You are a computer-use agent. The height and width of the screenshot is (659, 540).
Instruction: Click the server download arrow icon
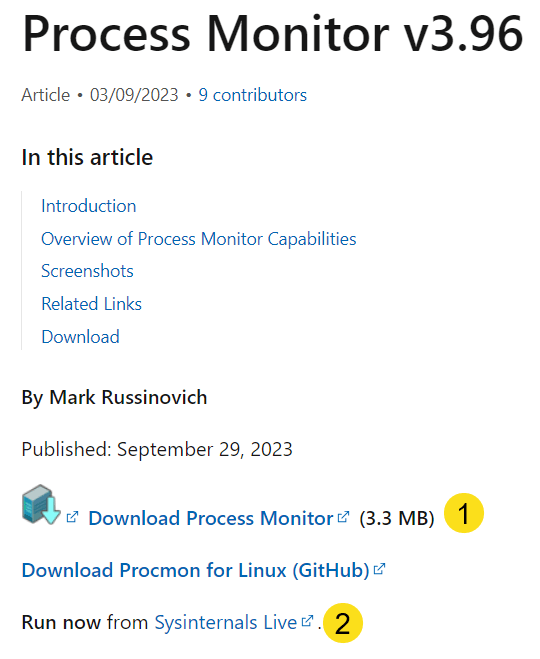click(x=41, y=505)
